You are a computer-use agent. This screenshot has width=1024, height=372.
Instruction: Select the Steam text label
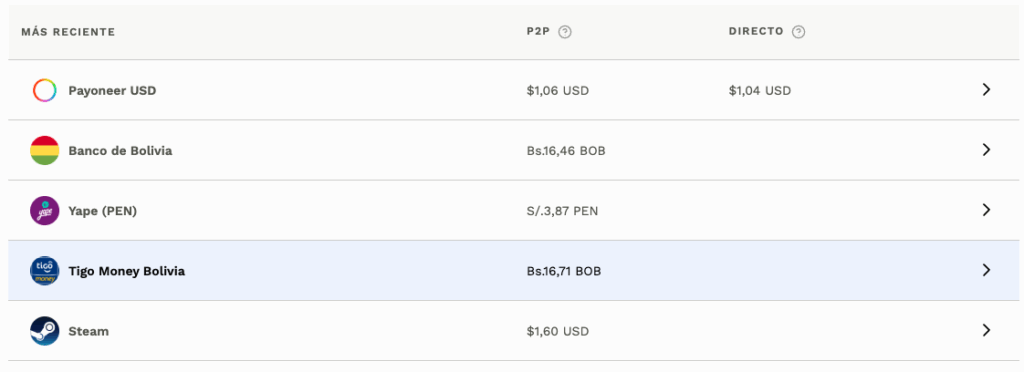click(88, 332)
